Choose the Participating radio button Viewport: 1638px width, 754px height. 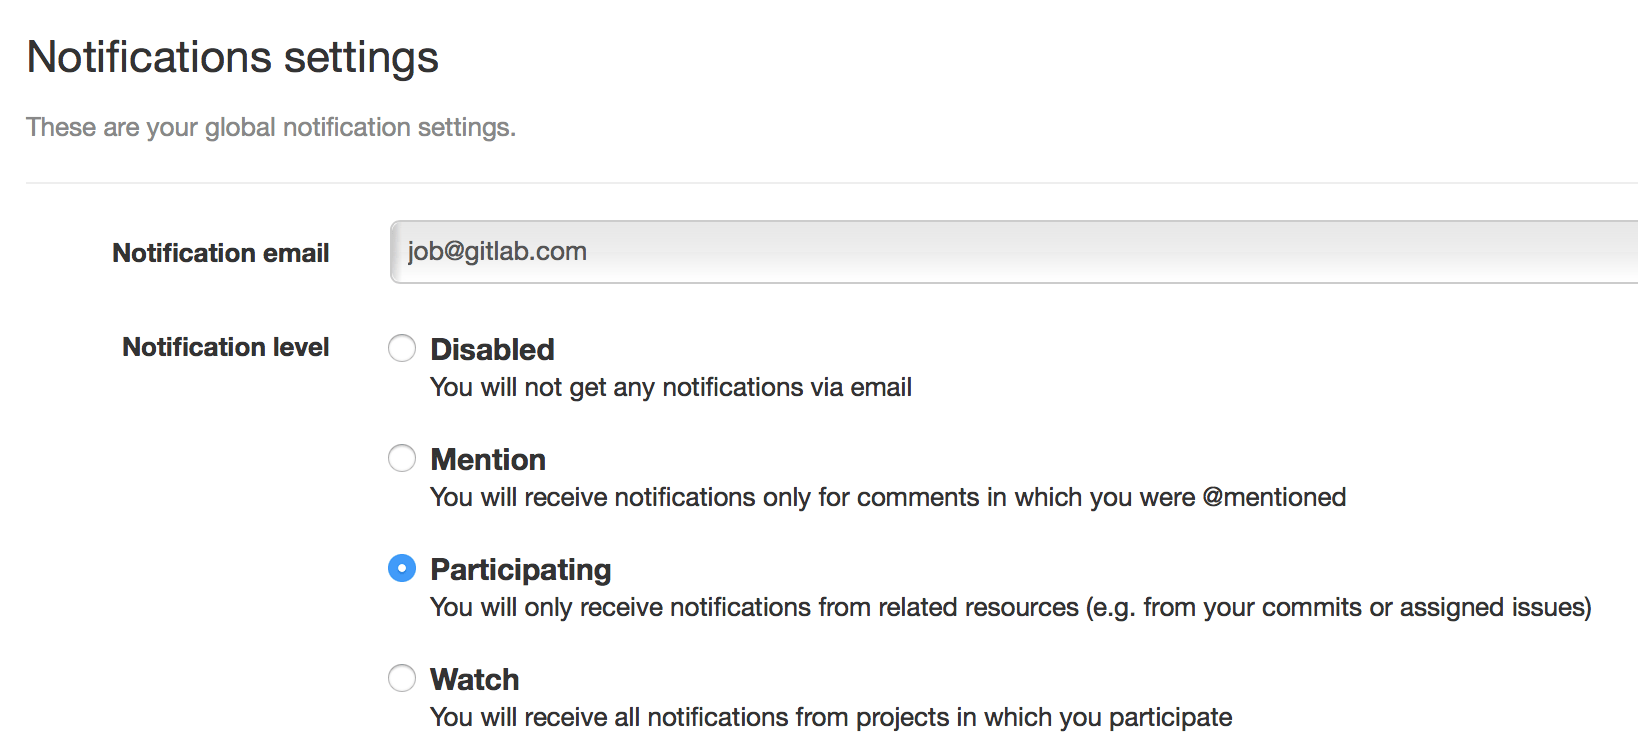click(402, 568)
